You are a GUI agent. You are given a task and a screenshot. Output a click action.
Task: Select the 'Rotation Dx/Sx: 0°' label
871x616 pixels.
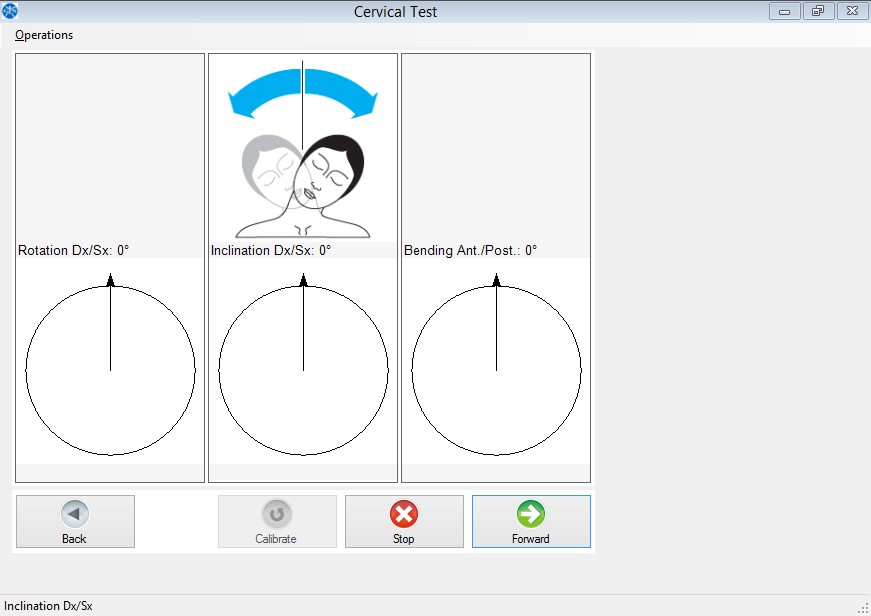[x=73, y=251]
